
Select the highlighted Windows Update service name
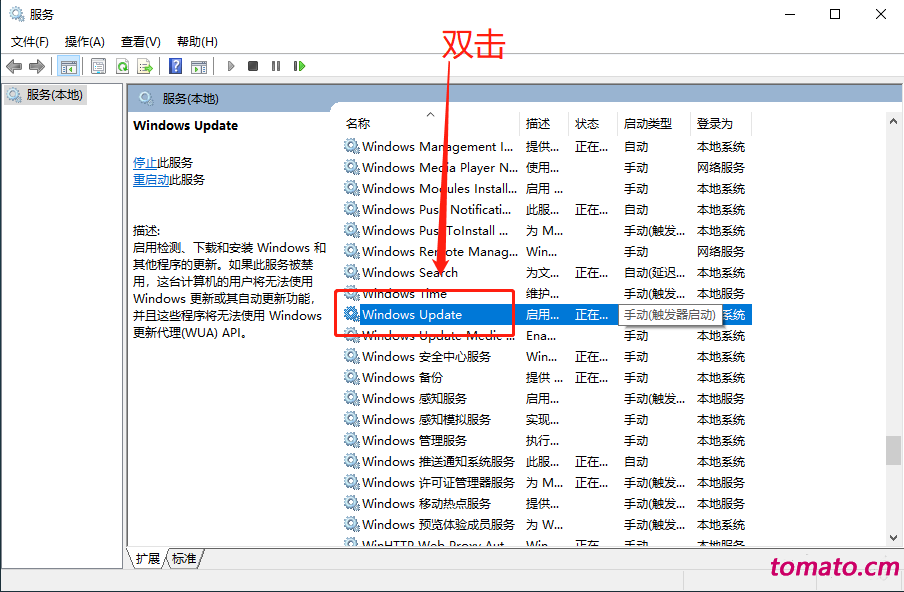tap(412, 315)
